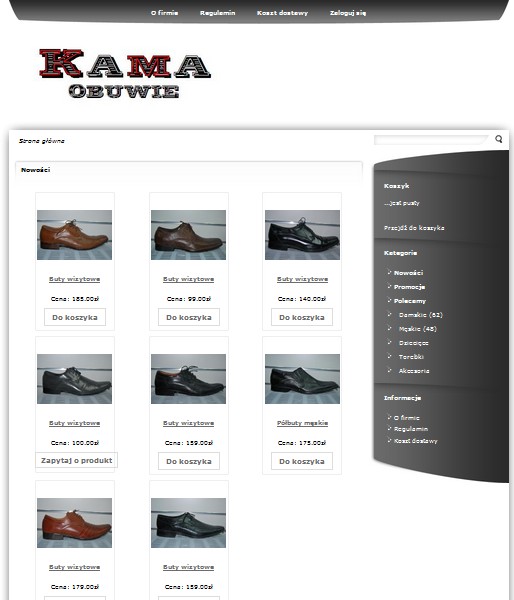Open the "Torebki" category
Viewport: 514px width, 600px height.
click(411, 357)
